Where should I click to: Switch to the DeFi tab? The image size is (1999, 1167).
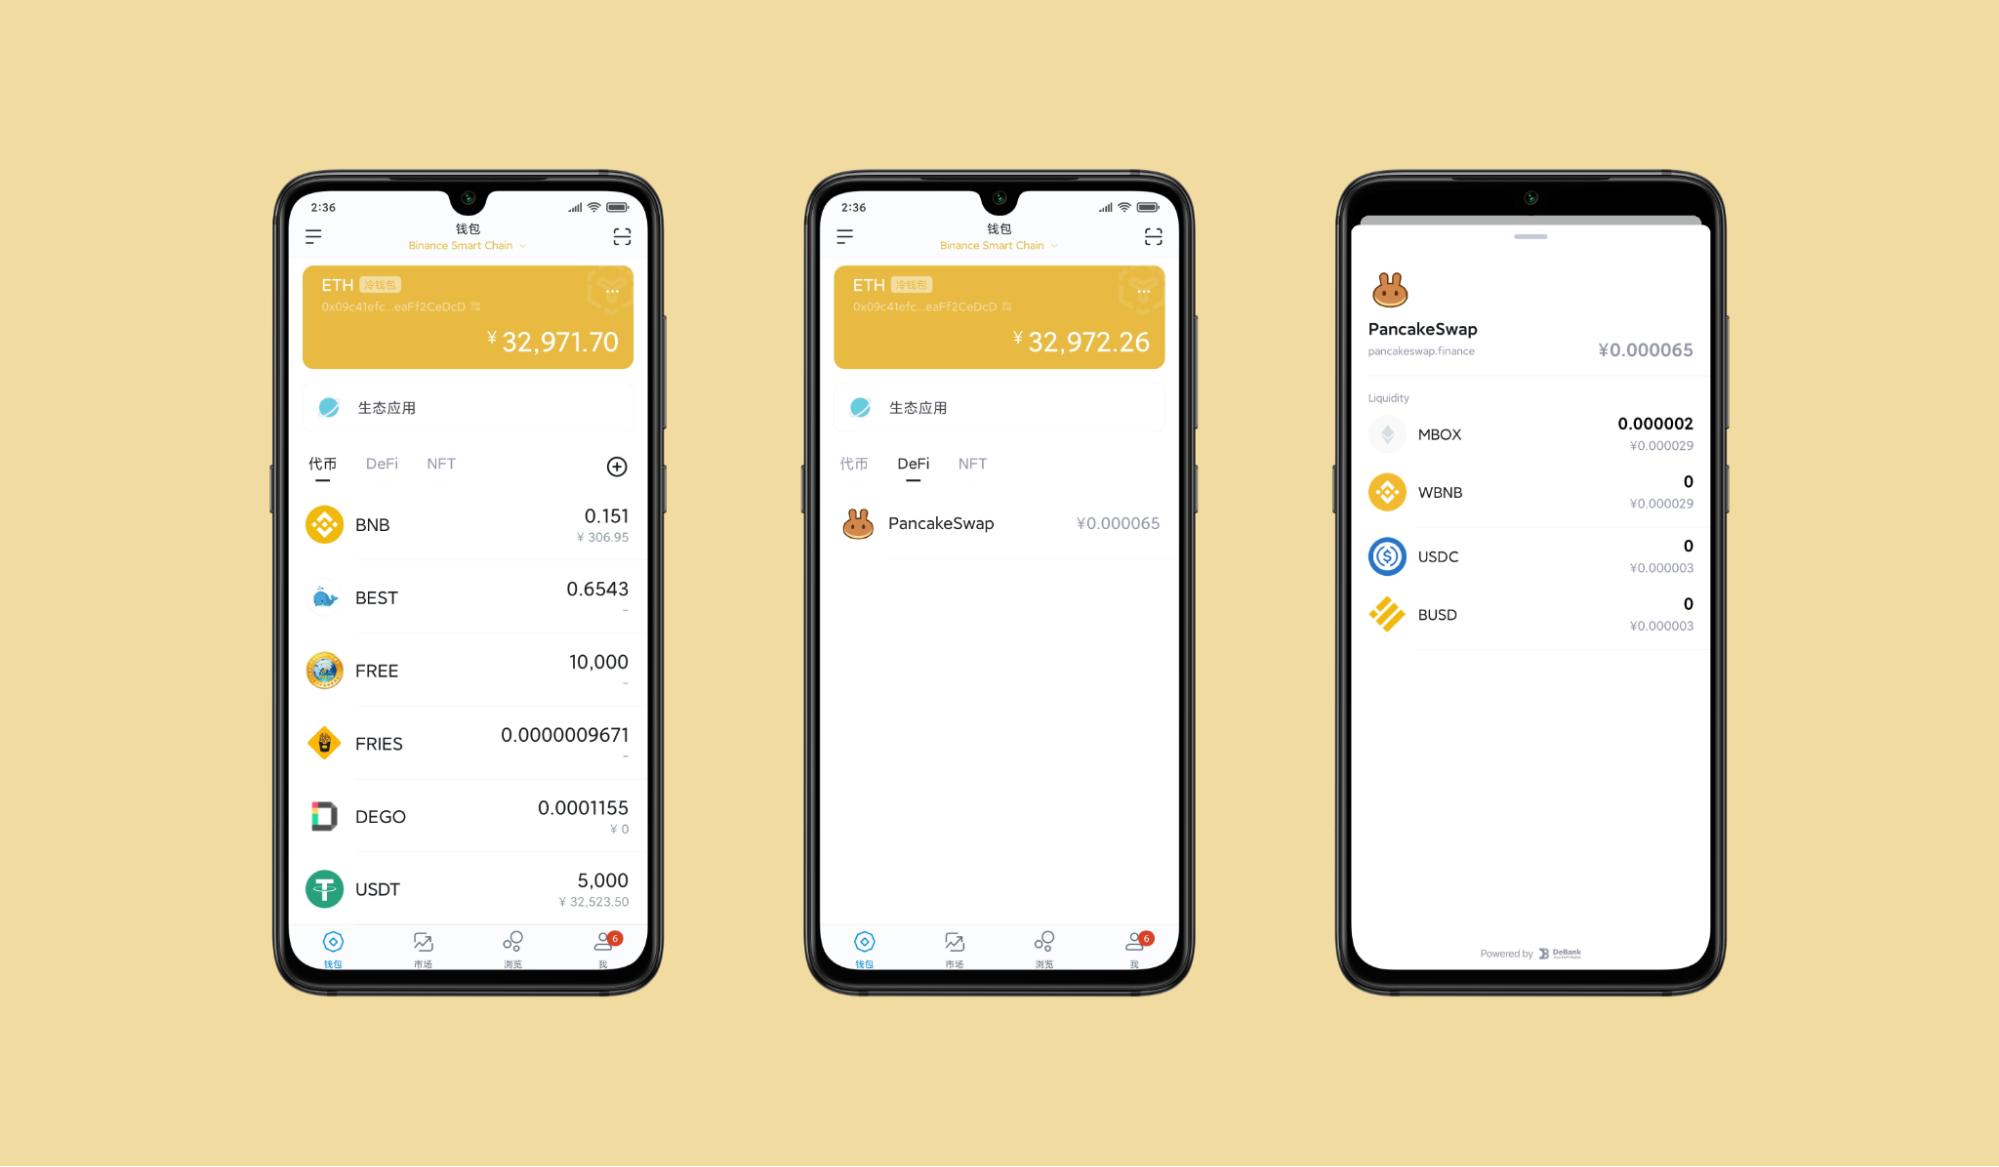pyautogui.click(x=383, y=463)
